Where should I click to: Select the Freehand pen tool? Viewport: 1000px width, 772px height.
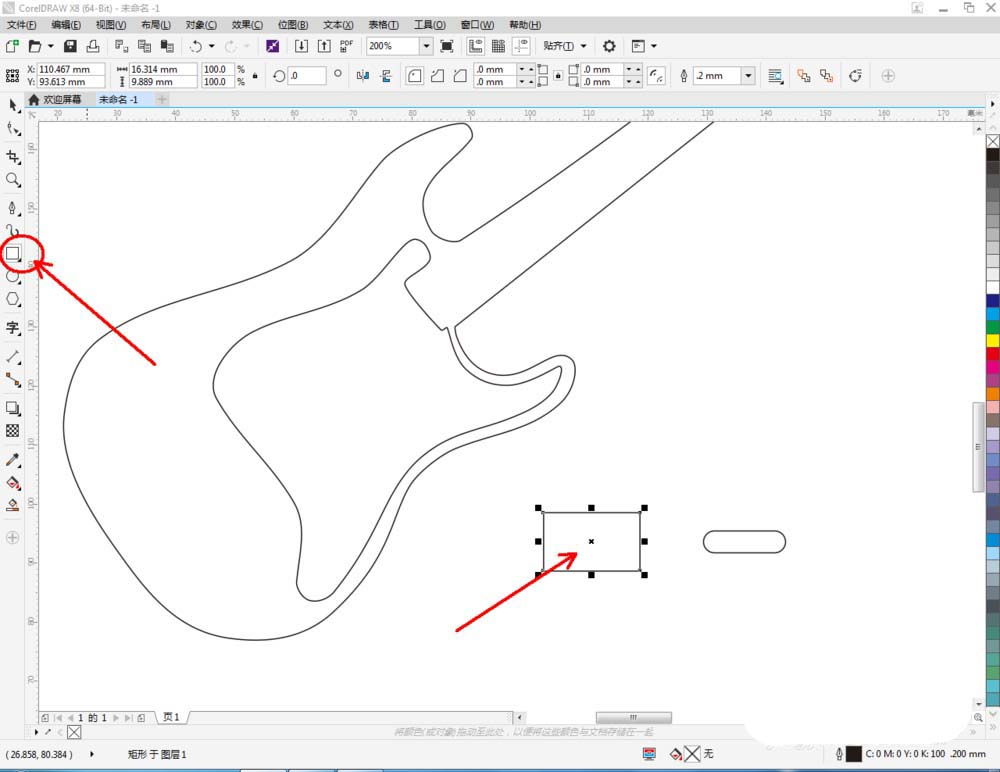pos(13,208)
